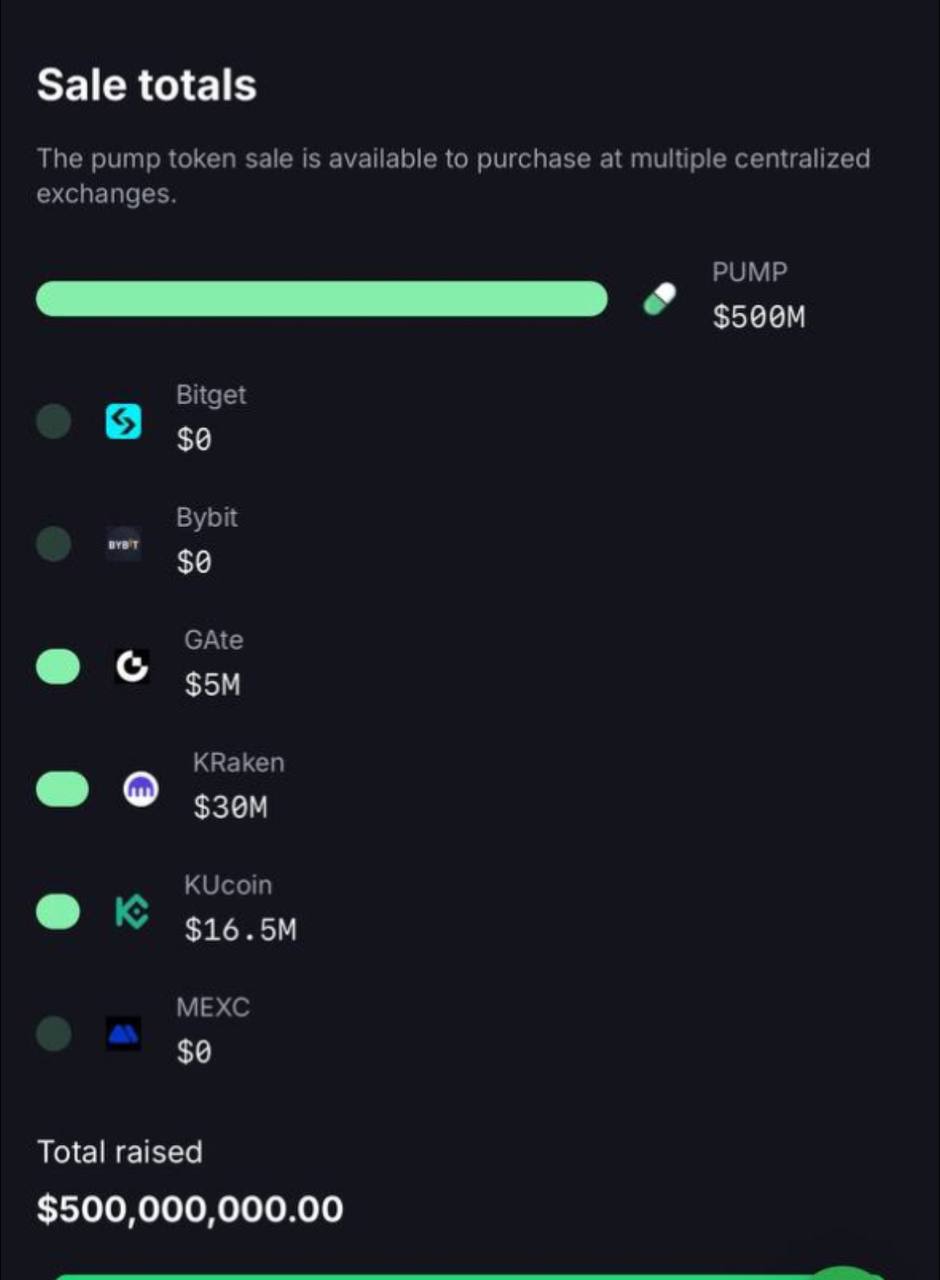This screenshot has height=1280, width=940.
Task: Click the green bar next to KuCoin
Action: pyautogui.click(x=58, y=912)
